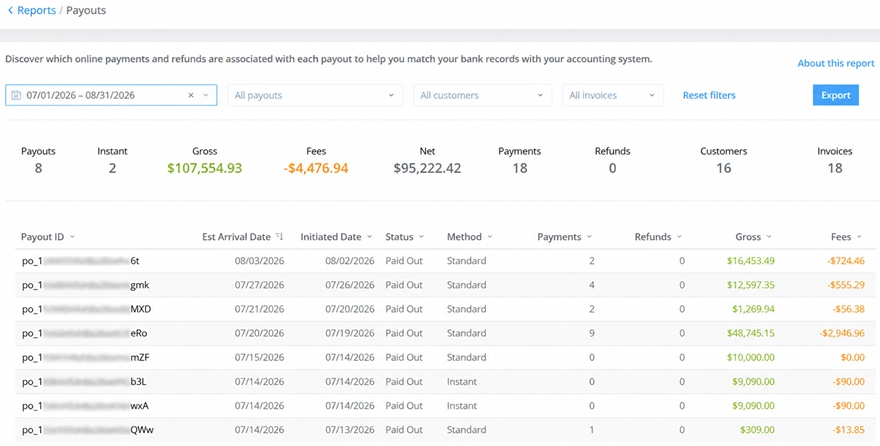Open the Gross column header chevron
880x446 pixels.
(x=769, y=237)
